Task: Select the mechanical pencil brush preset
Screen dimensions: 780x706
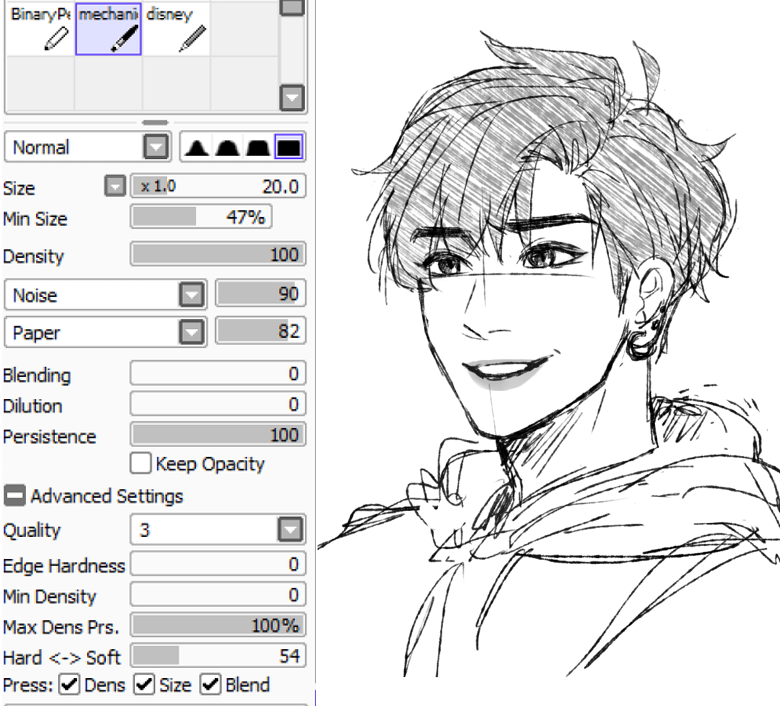Action: point(108,29)
